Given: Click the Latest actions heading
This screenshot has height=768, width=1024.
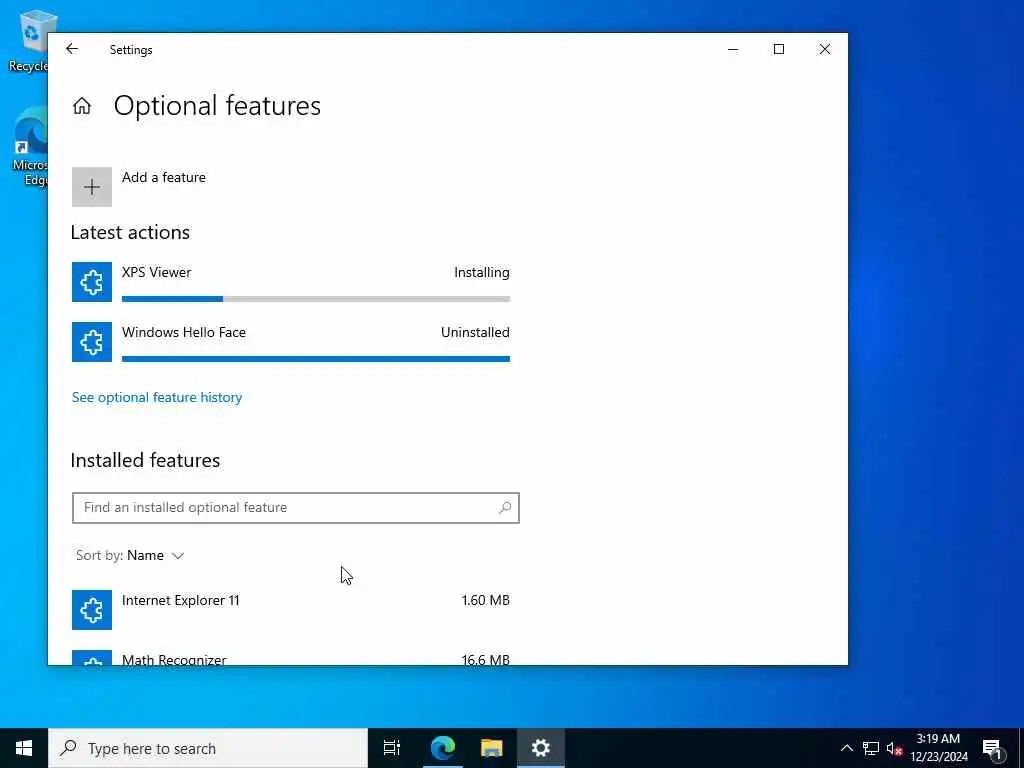Looking at the screenshot, I should click(x=130, y=232).
